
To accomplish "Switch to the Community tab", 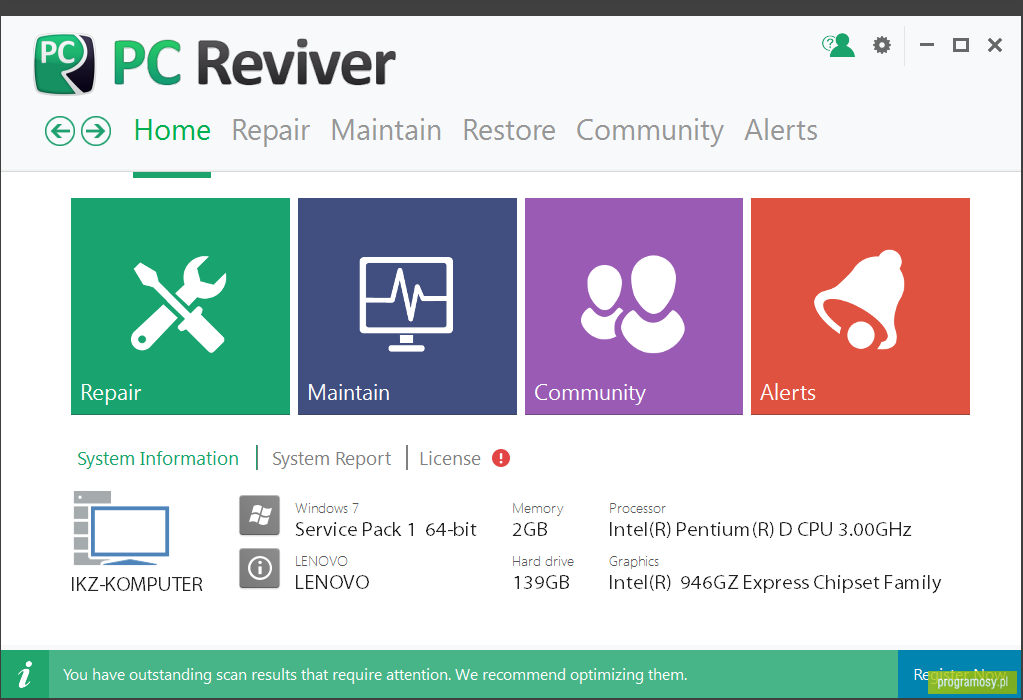I will 650,130.
